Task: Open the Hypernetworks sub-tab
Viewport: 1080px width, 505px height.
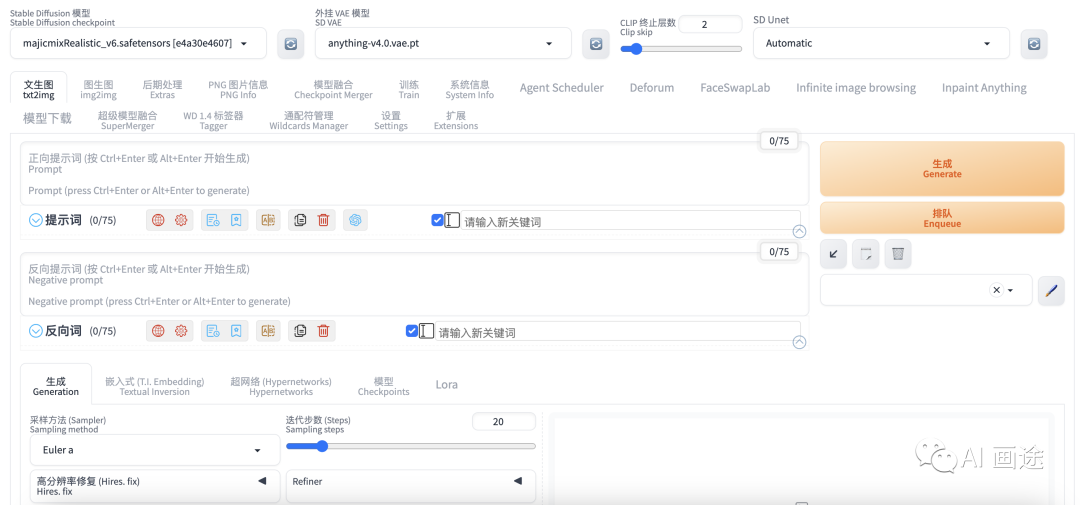Action: pos(281,387)
